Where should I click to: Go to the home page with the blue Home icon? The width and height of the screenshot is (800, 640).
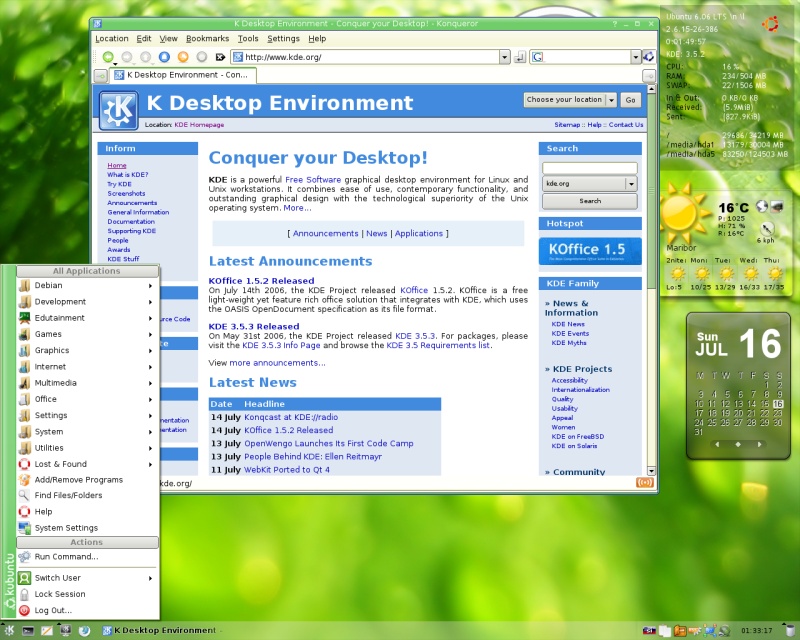[x=164, y=57]
